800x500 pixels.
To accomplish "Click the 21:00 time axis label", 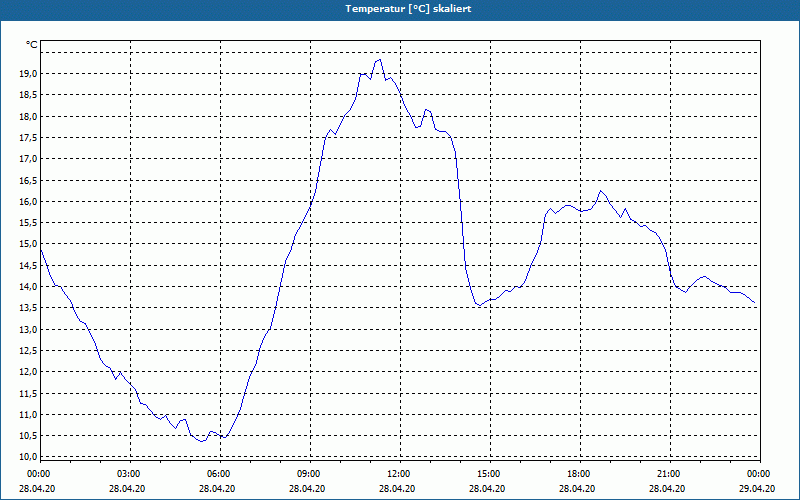I will [670, 474].
